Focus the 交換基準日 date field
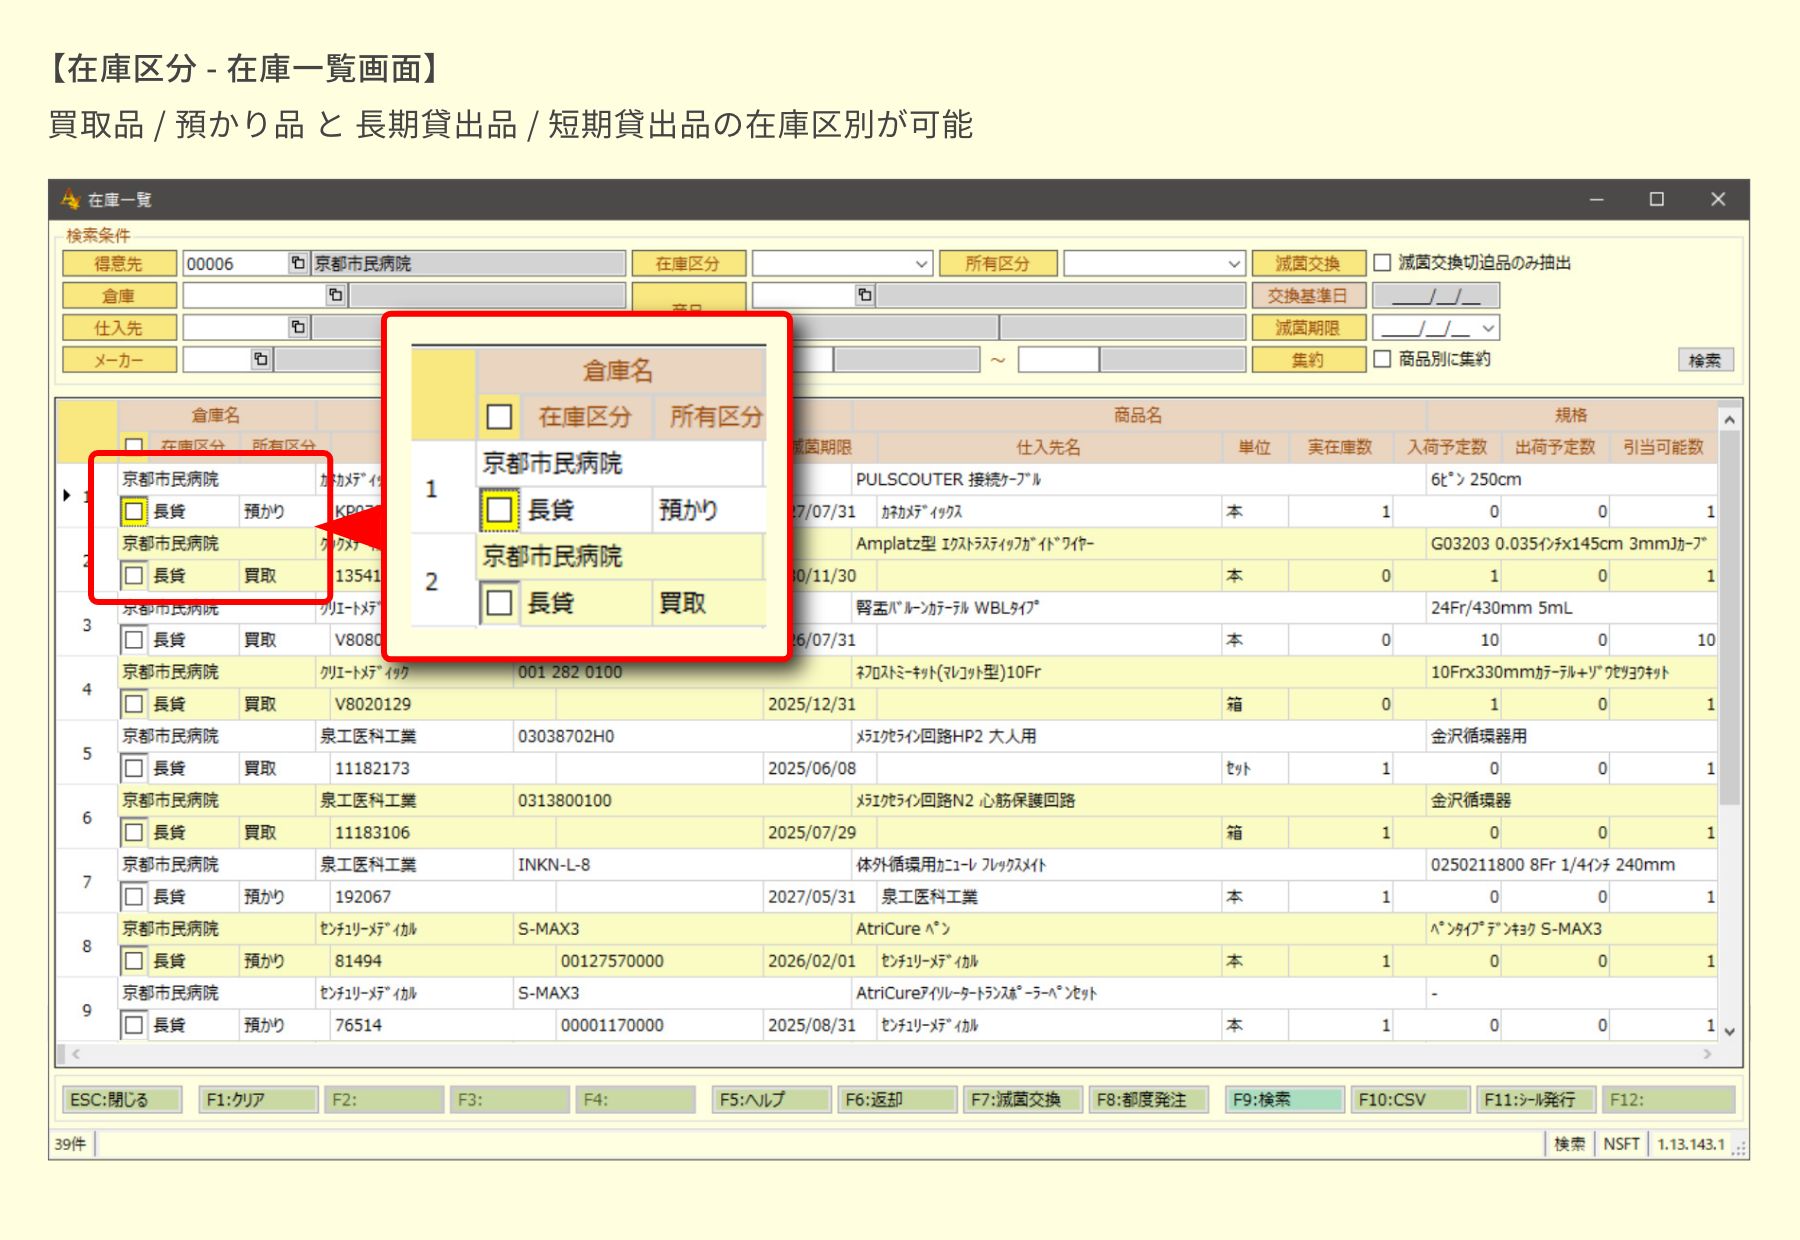Viewport: 1800px width, 1240px height. 1436,296
